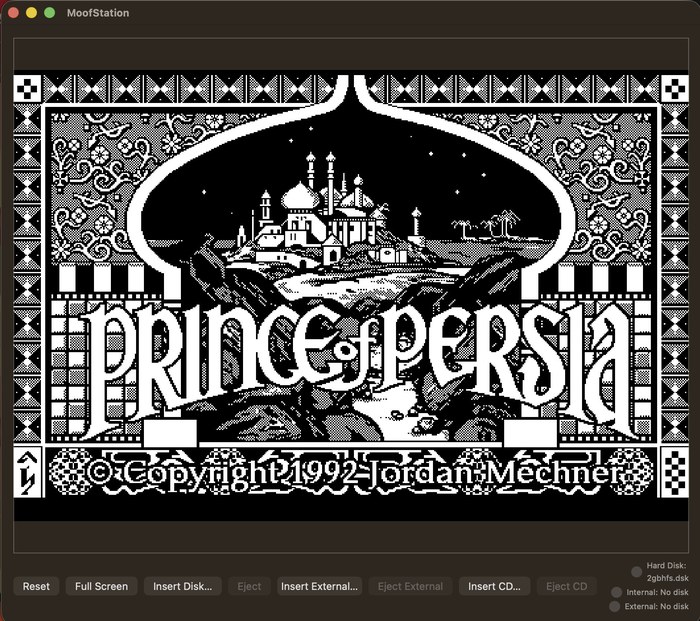The width and height of the screenshot is (700, 621).
Task: Click the Eject External button
Action: (x=410, y=586)
